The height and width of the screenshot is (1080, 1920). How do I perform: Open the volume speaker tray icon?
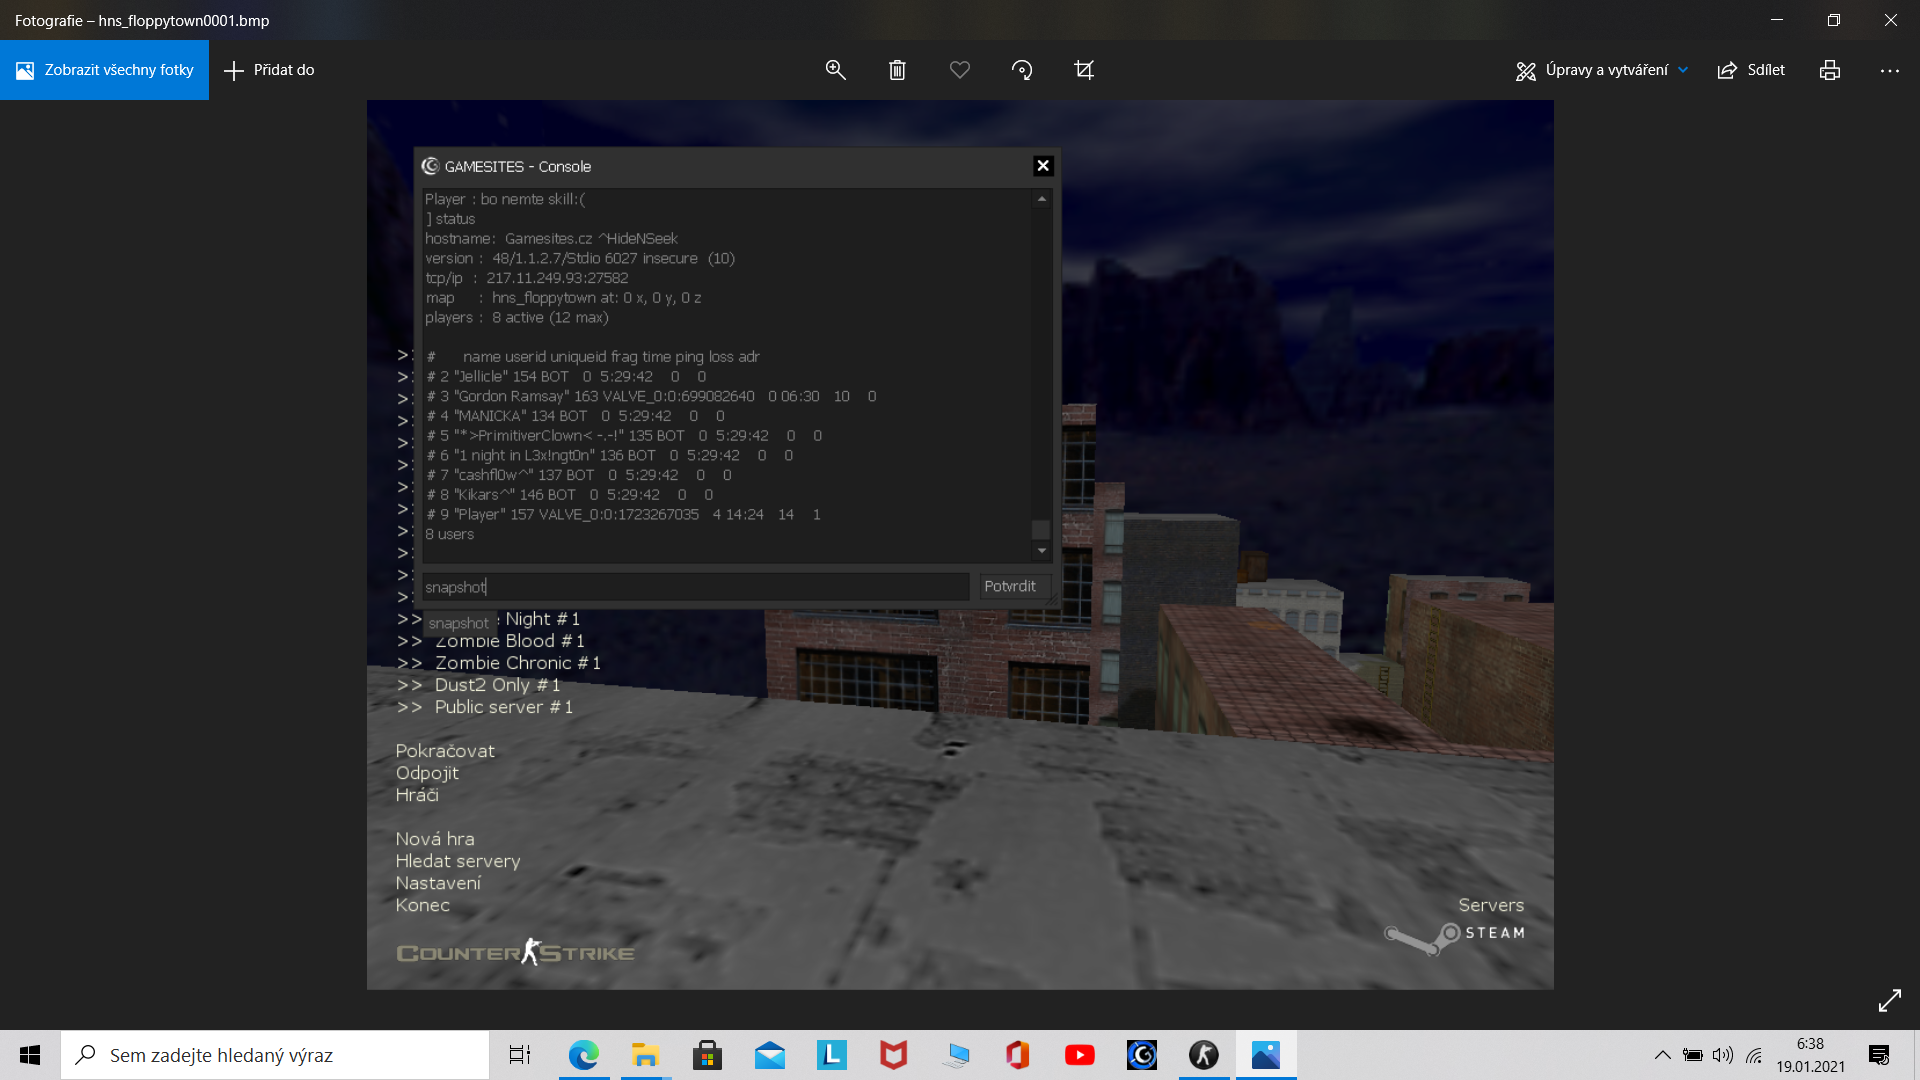point(1722,1055)
